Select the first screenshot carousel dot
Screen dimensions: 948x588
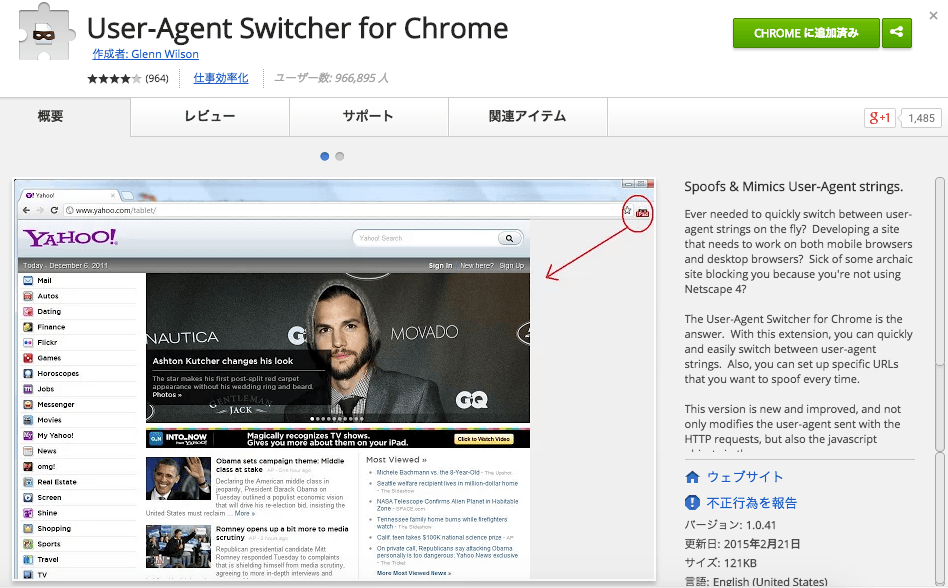(325, 157)
